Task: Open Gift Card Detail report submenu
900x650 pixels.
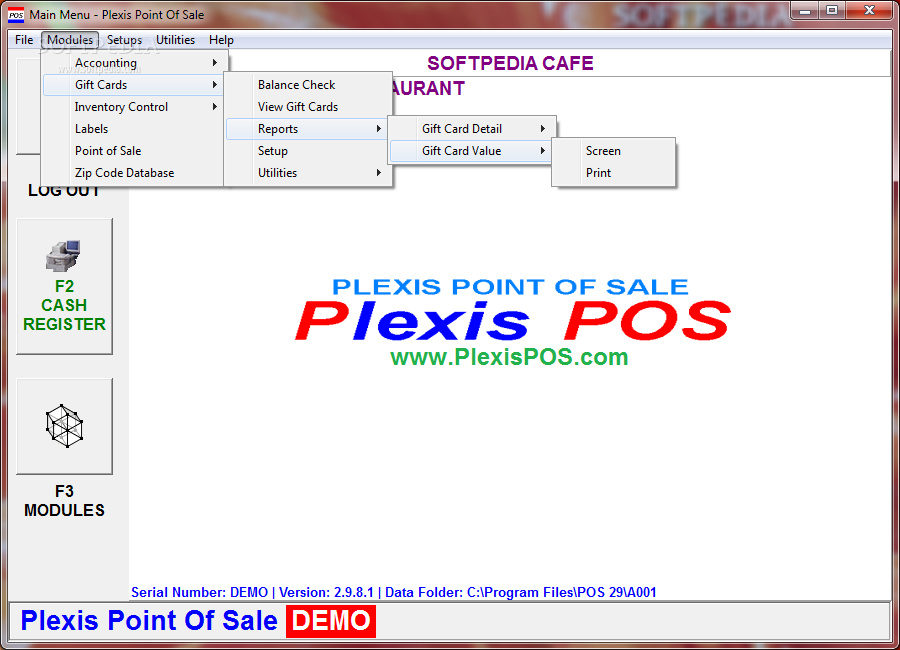Action: coord(472,129)
